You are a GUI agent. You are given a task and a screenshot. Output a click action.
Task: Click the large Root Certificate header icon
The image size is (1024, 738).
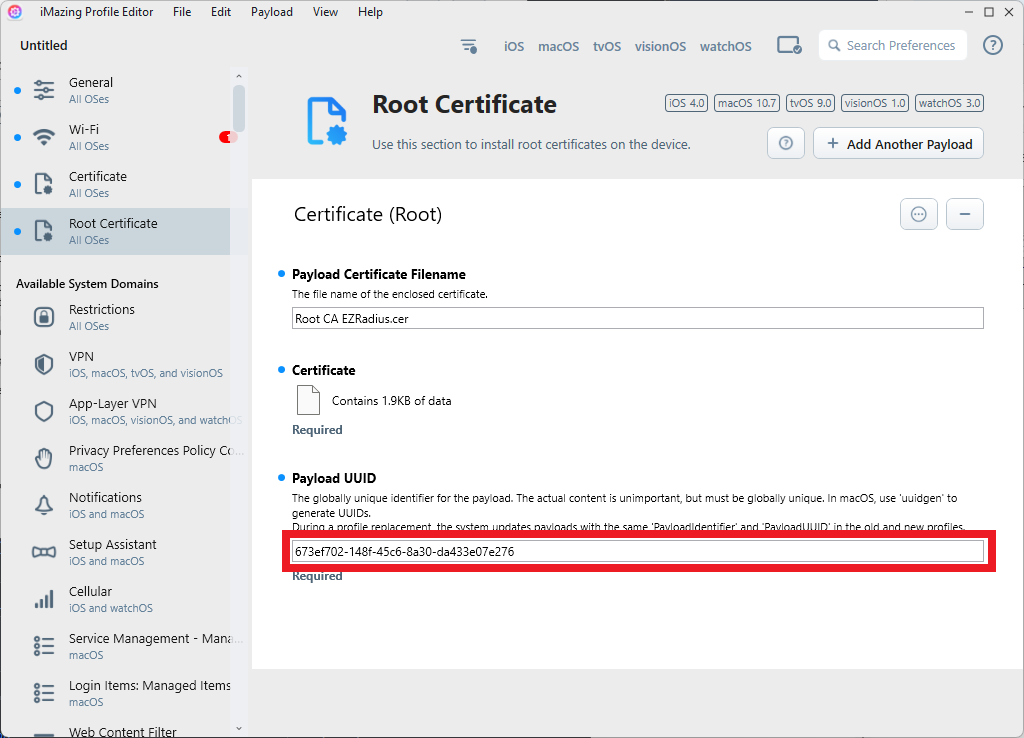pyautogui.click(x=327, y=121)
